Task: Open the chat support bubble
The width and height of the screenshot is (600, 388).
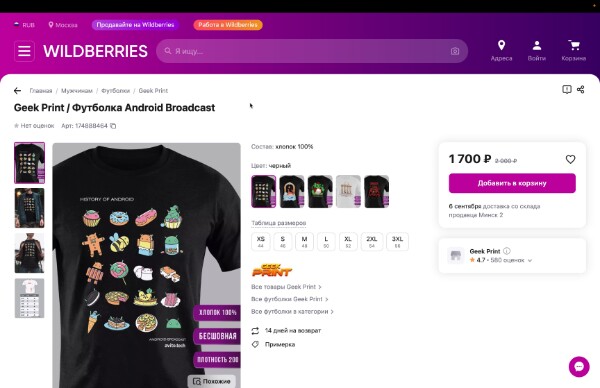Action: [579, 367]
